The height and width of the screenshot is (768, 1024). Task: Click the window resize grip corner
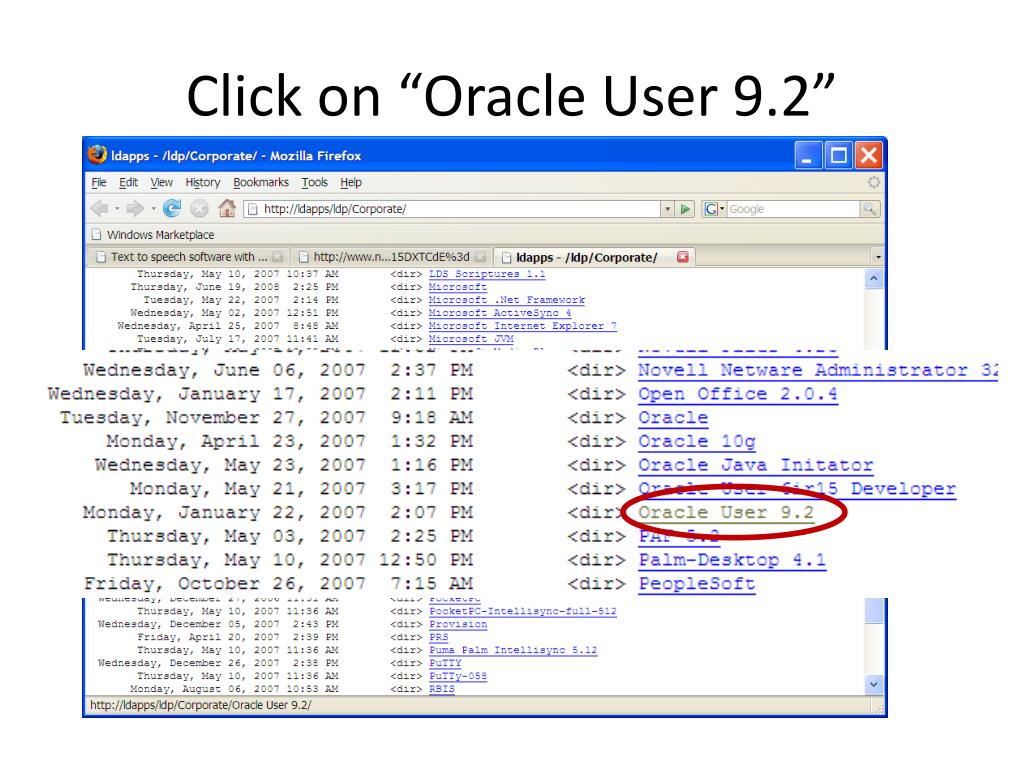[879, 708]
